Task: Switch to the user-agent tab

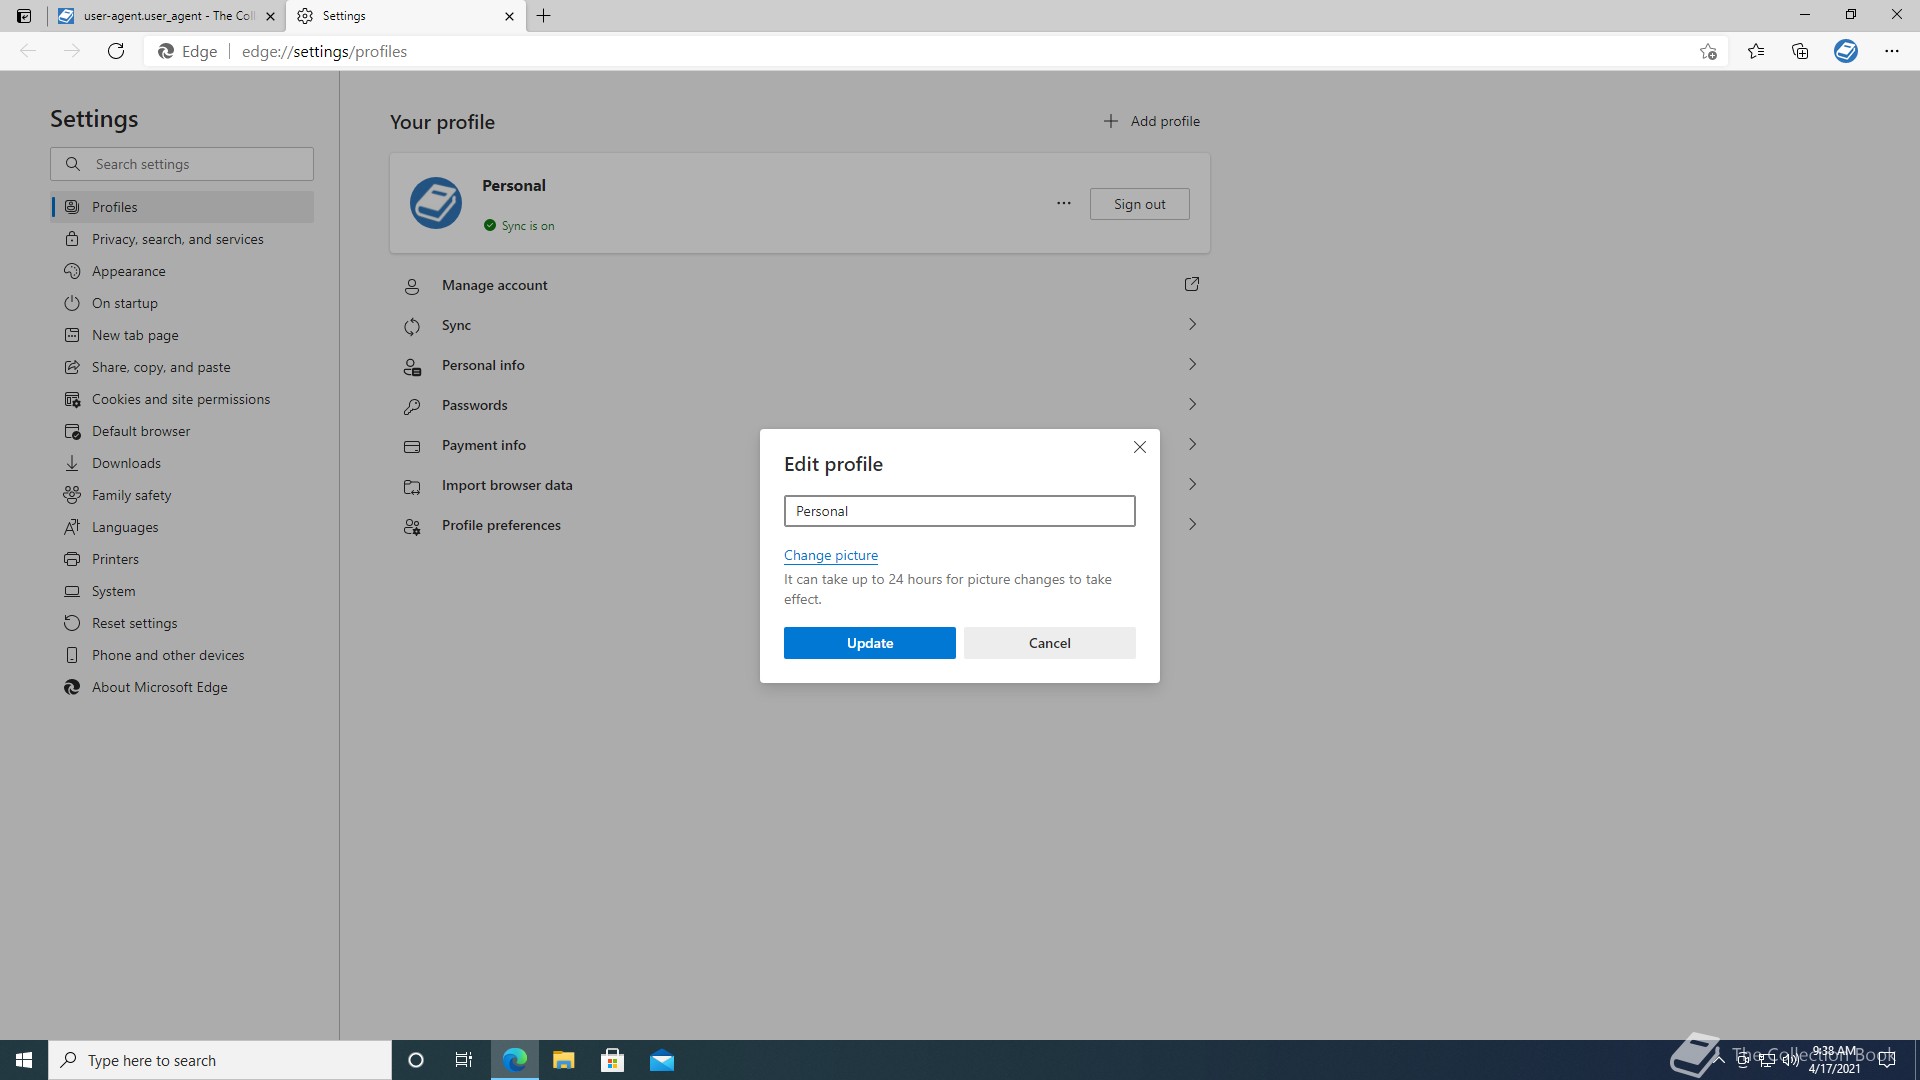Action: point(160,16)
